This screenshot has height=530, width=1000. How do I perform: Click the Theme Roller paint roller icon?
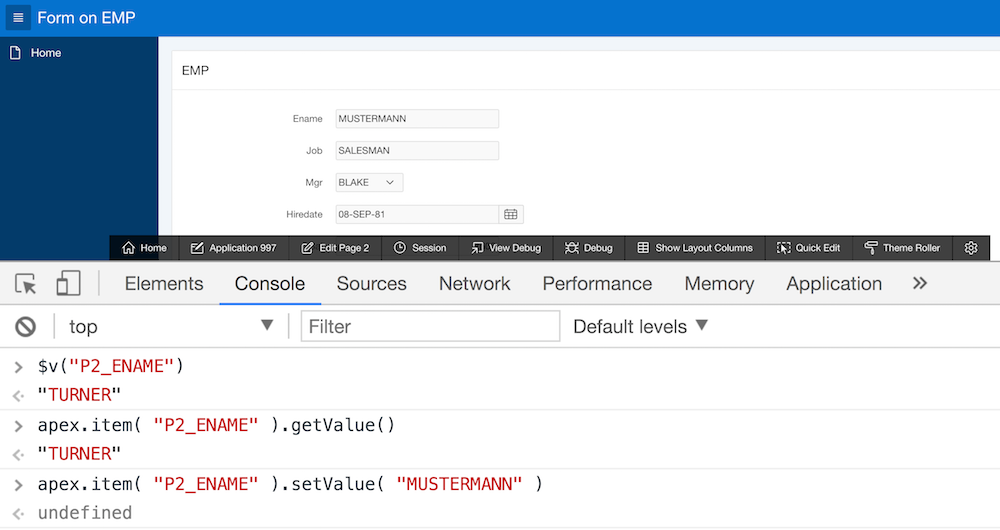tap(871, 247)
